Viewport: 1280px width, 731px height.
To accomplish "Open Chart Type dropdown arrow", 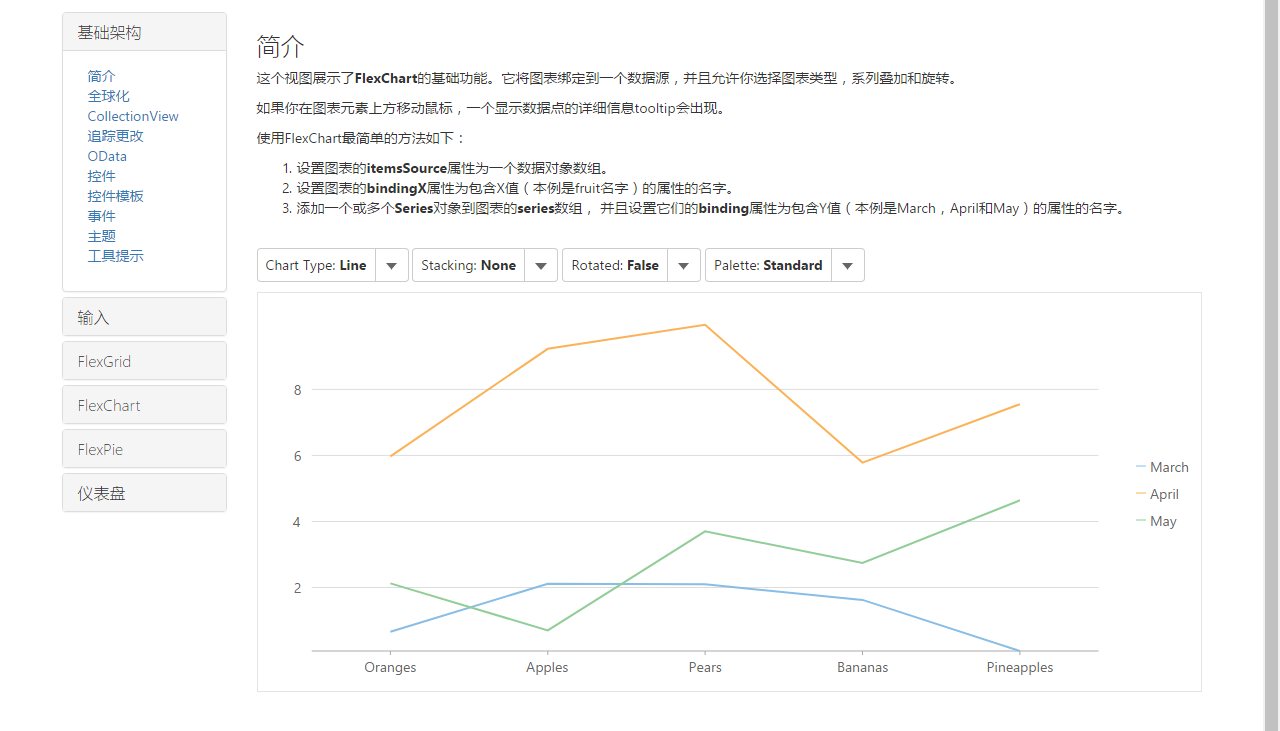I will [392, 265].
